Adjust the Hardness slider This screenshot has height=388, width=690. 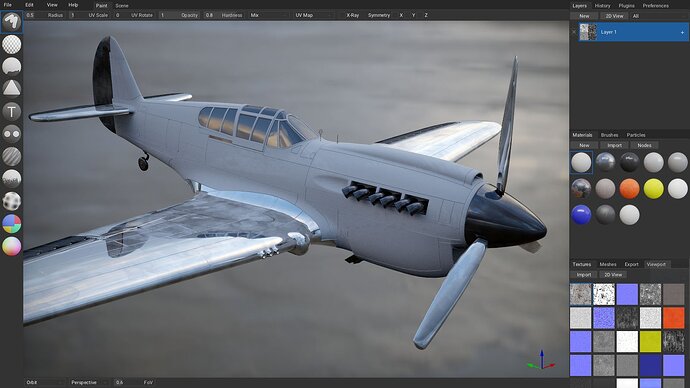click(224, 15)
